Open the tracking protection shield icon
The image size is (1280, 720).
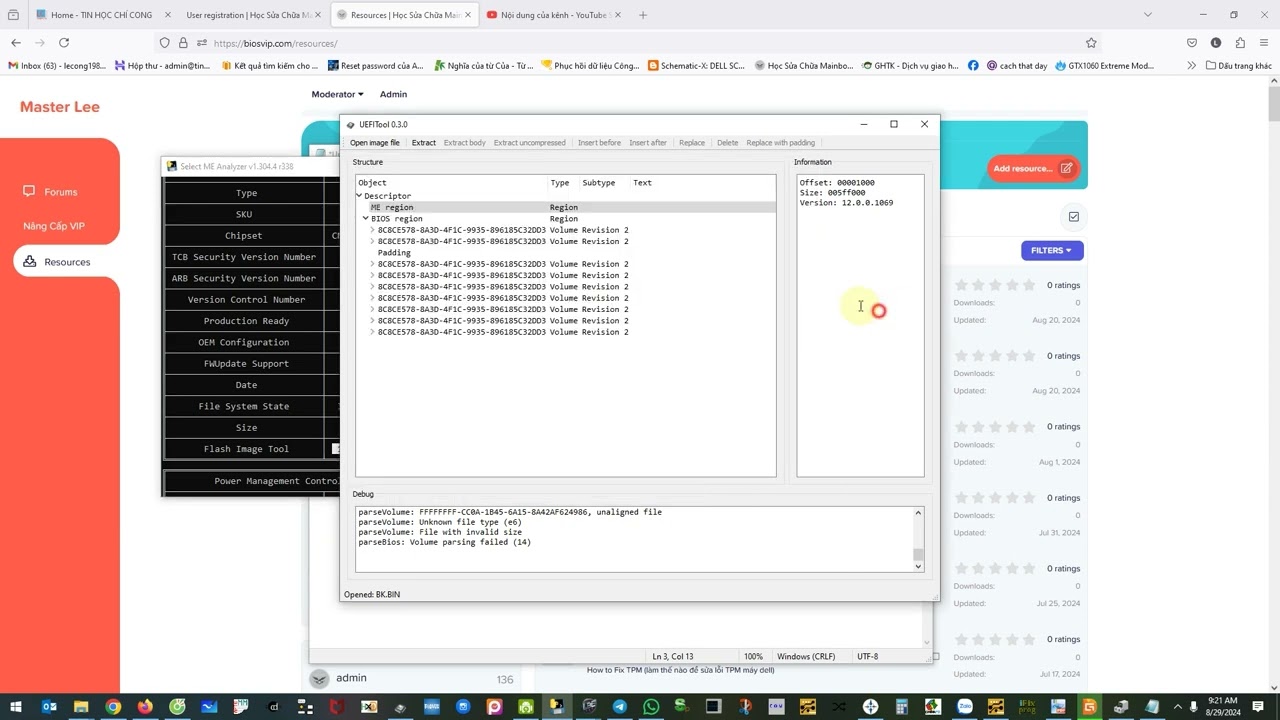(165, 43)
